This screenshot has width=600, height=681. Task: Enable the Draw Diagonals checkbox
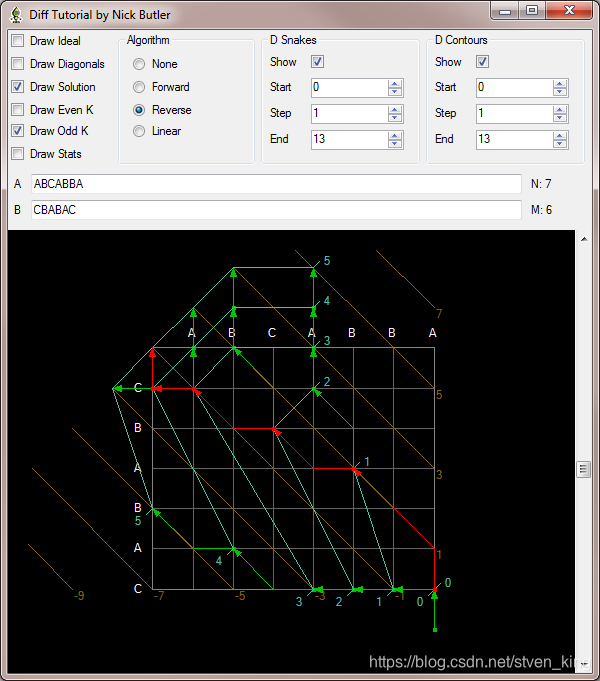18,64
